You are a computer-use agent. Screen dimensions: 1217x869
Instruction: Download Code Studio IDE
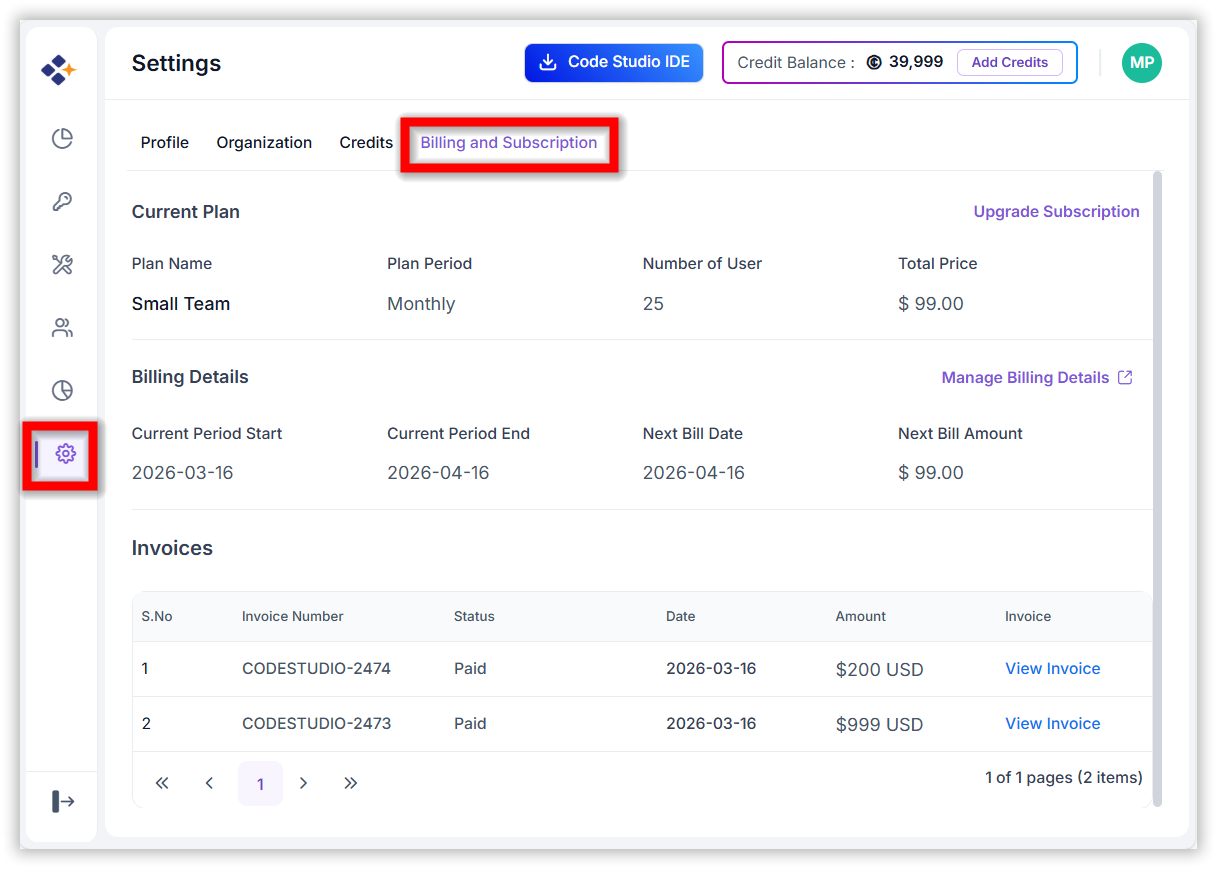[614, 63]
